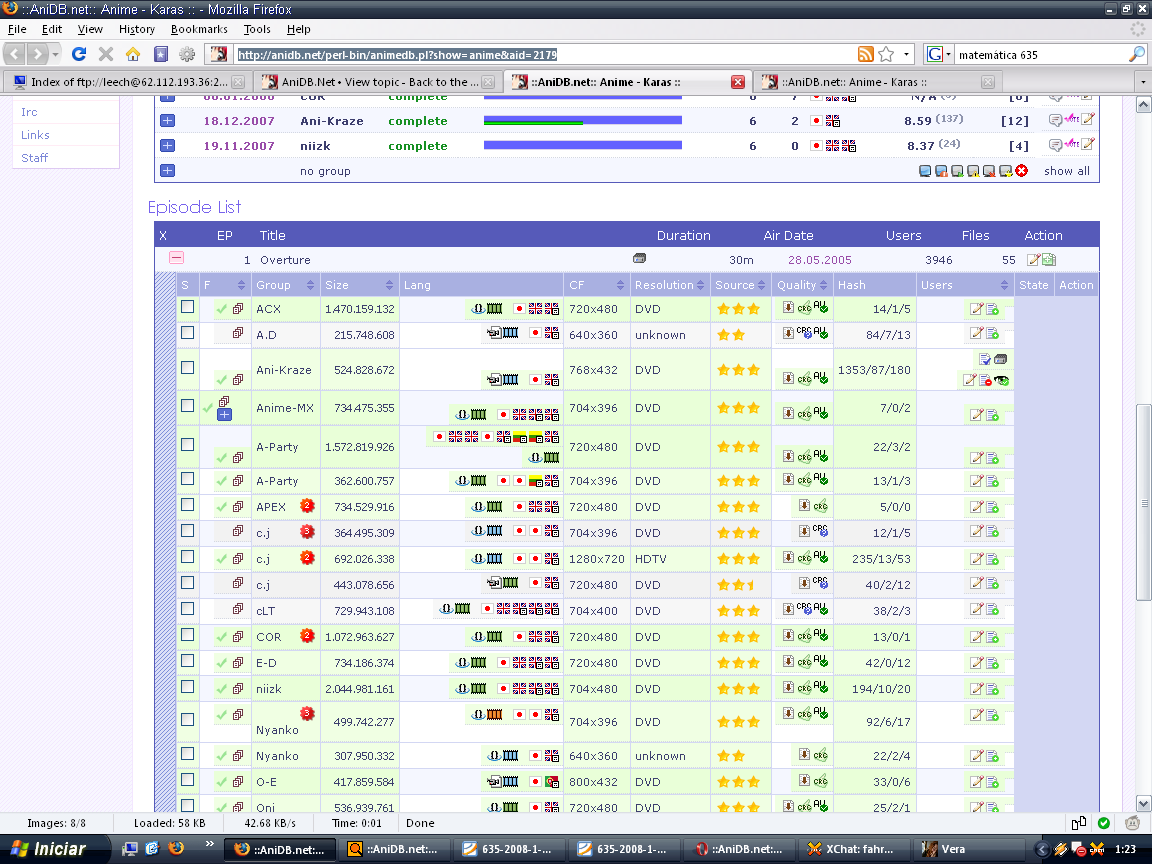The image size is (1152, 864).
Task: Click the Google search field
Action: click(1038, 54)
